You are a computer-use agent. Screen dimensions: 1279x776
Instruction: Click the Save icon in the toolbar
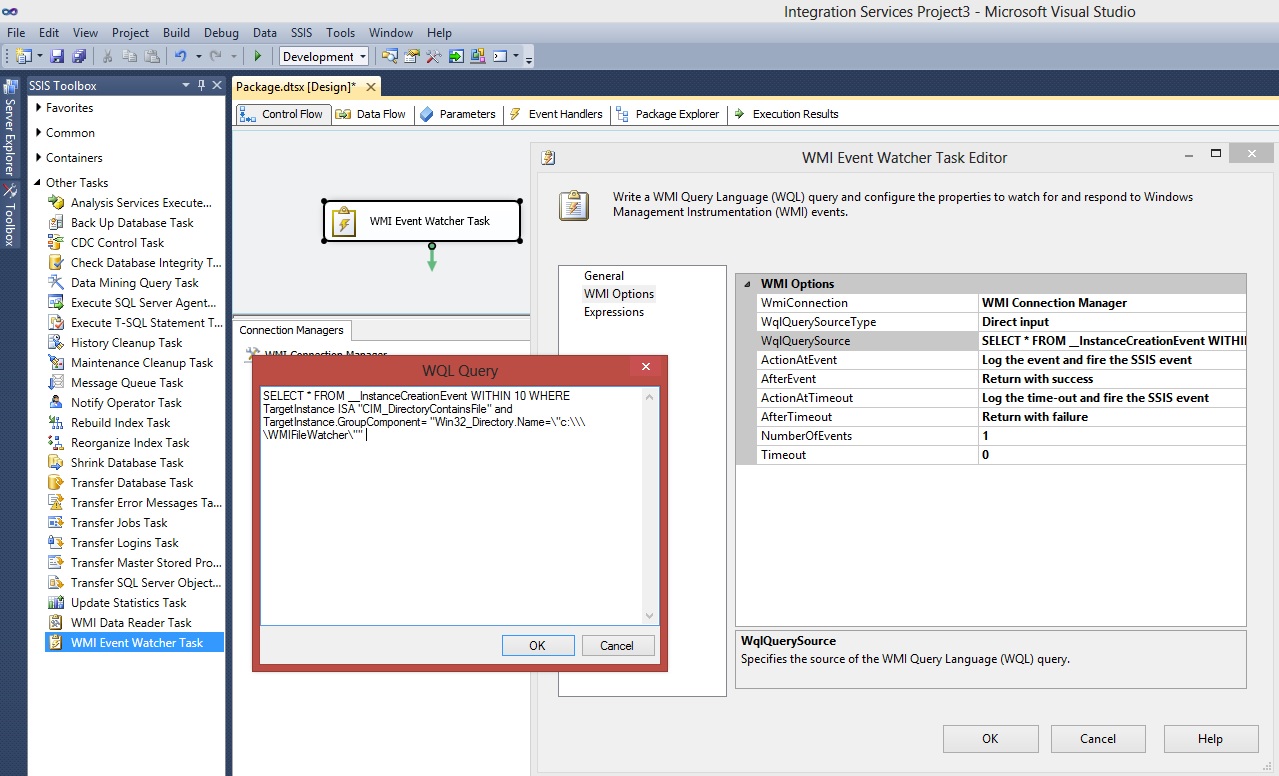coord(57,56)
